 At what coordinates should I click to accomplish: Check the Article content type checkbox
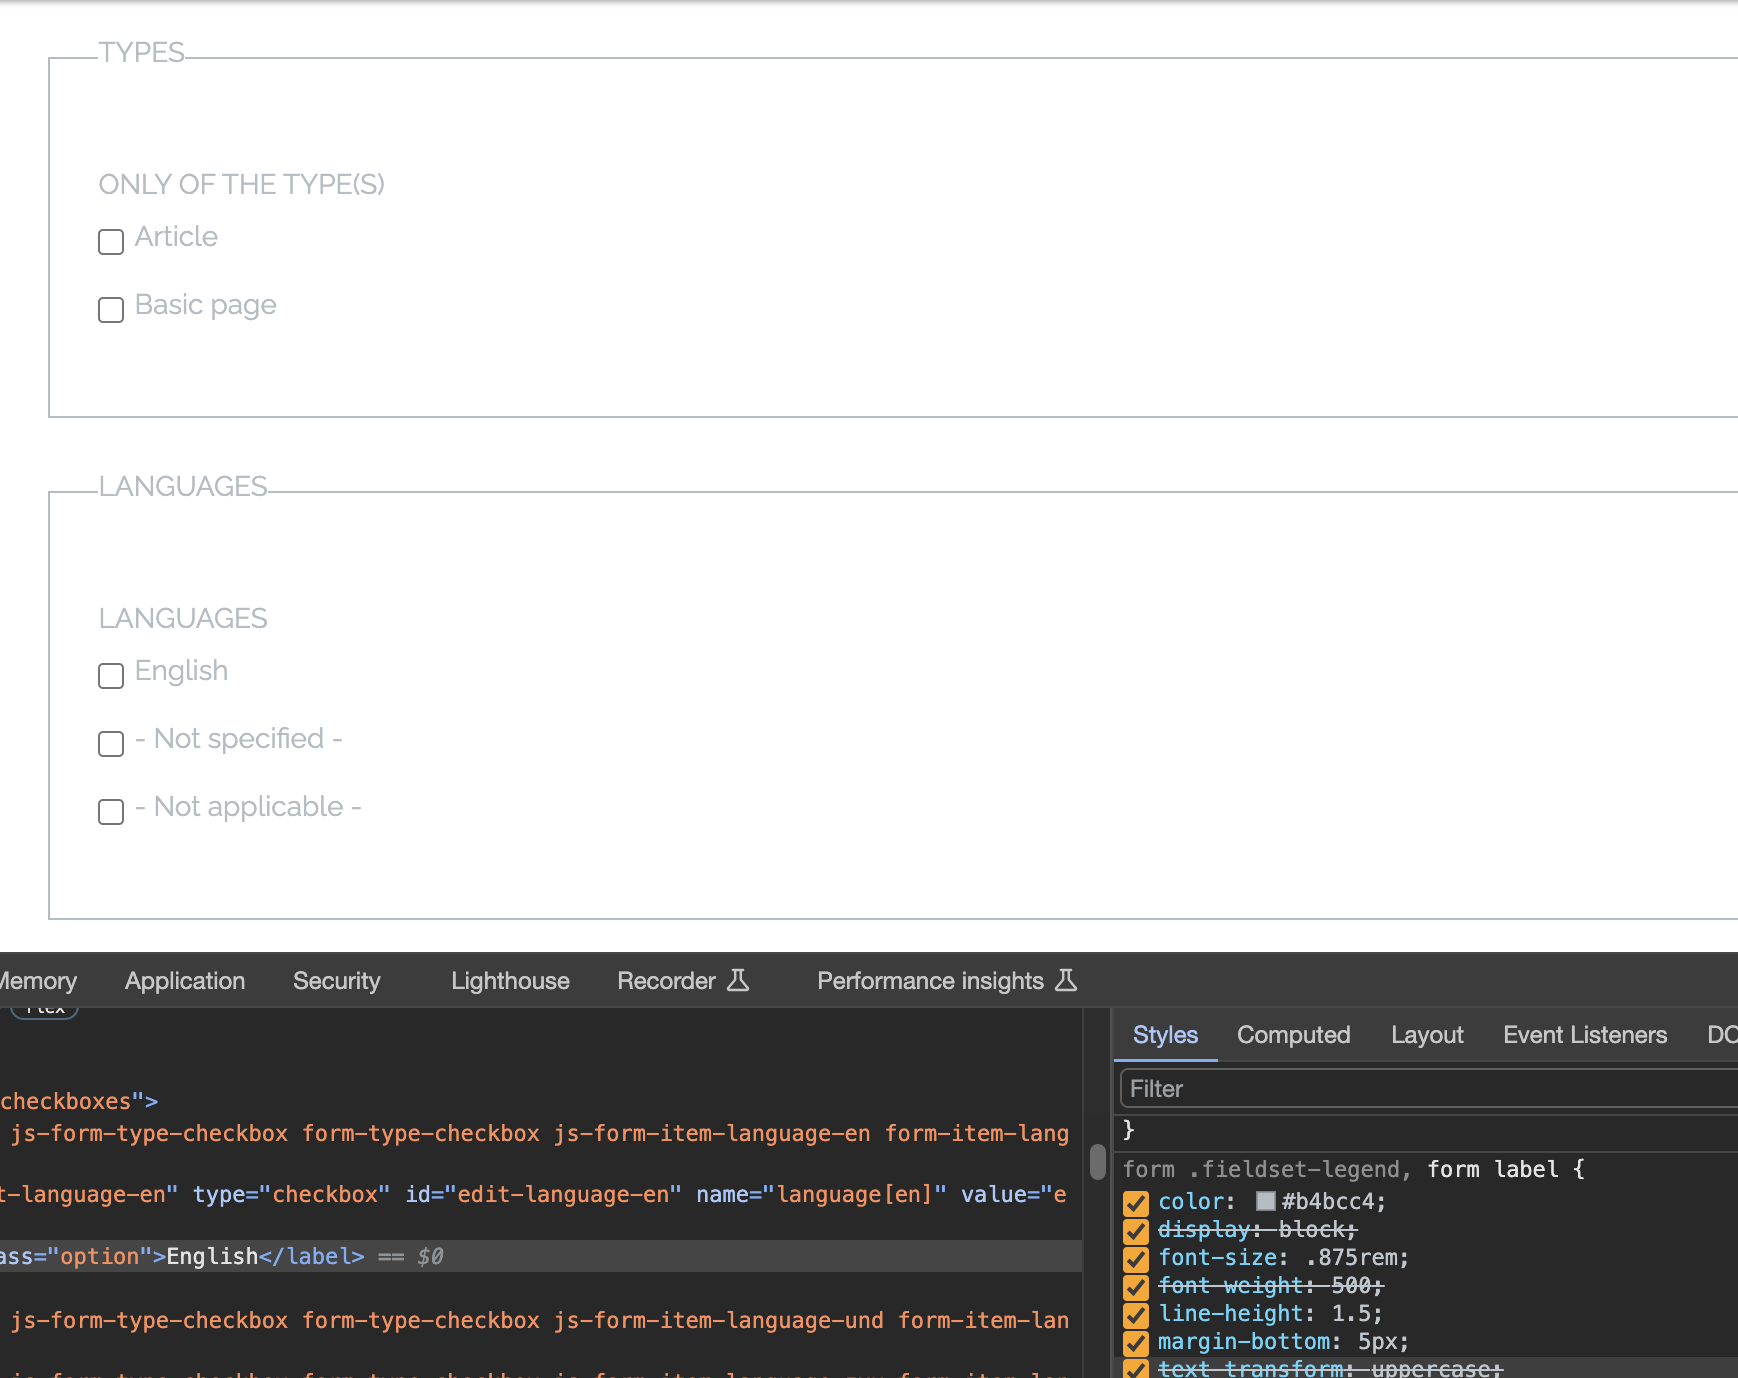110,242
